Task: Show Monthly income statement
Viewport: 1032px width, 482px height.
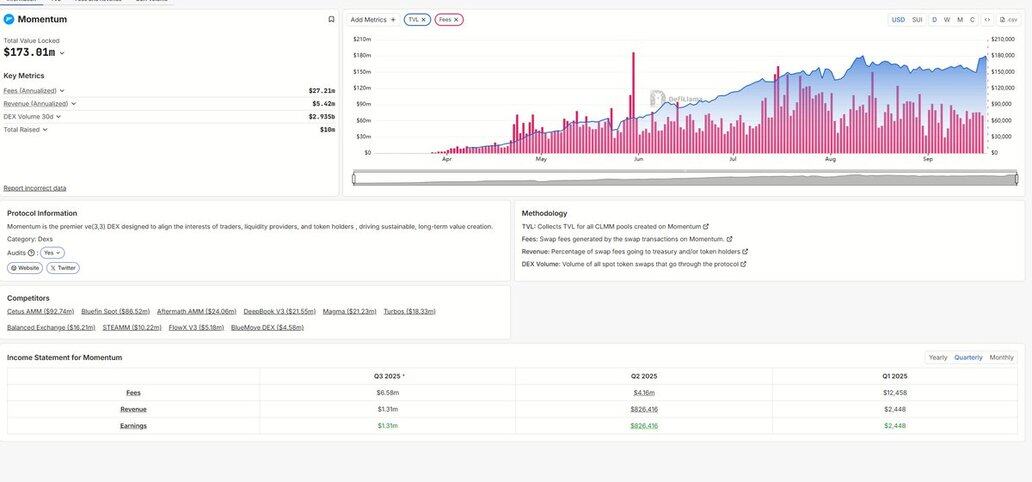Action: click(1001, 358)
